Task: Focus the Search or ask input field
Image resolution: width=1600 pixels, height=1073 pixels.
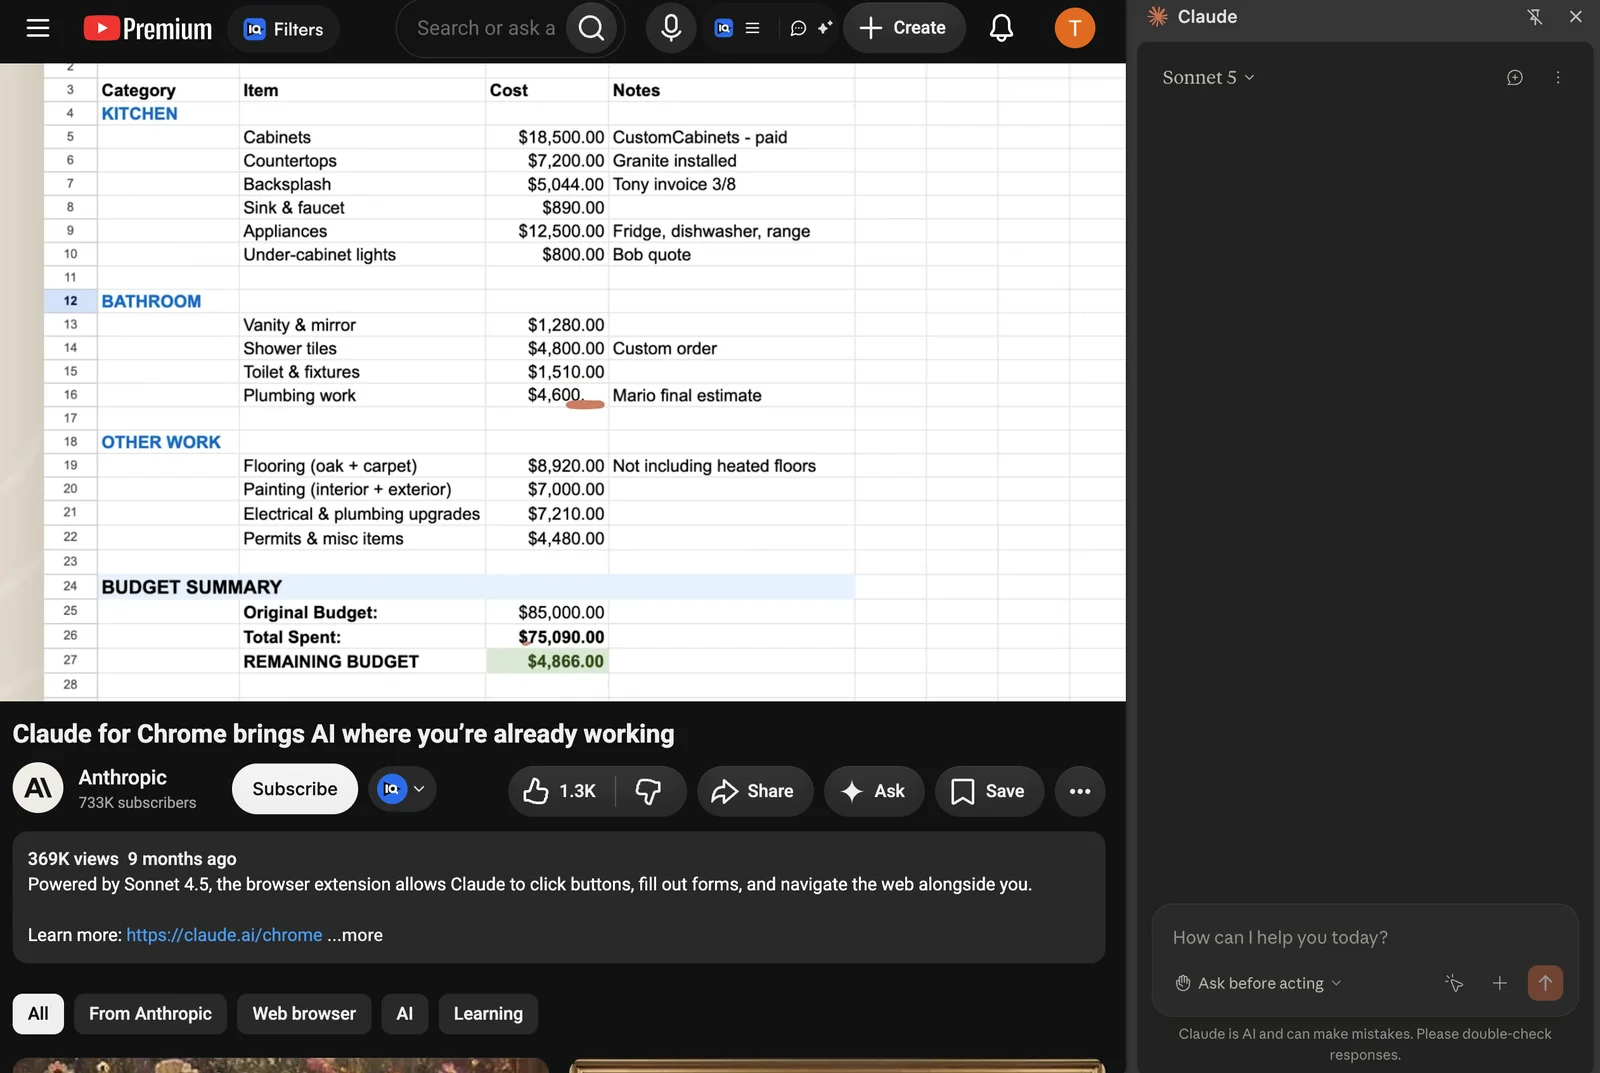Action: pyautogui.click(x=486, y=28)
